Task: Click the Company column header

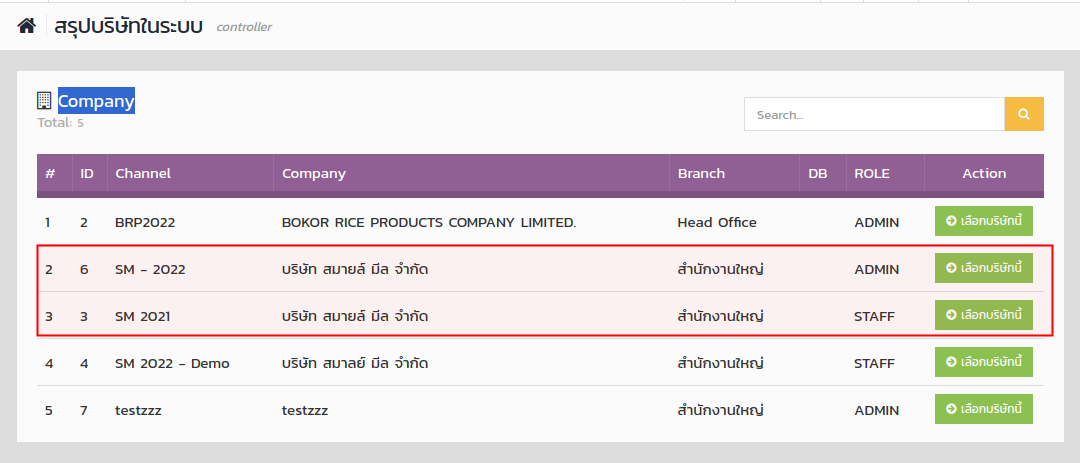Action: (314, 174)
